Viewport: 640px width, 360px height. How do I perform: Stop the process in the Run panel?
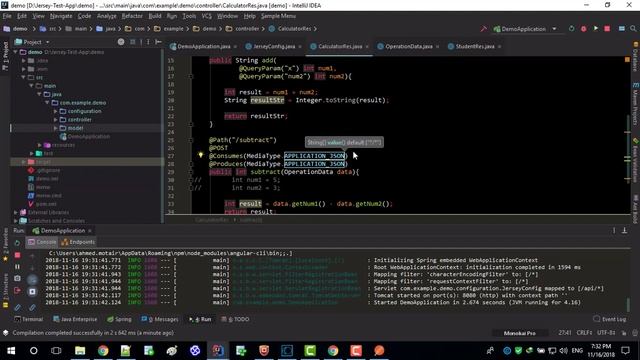click(17, 255)
